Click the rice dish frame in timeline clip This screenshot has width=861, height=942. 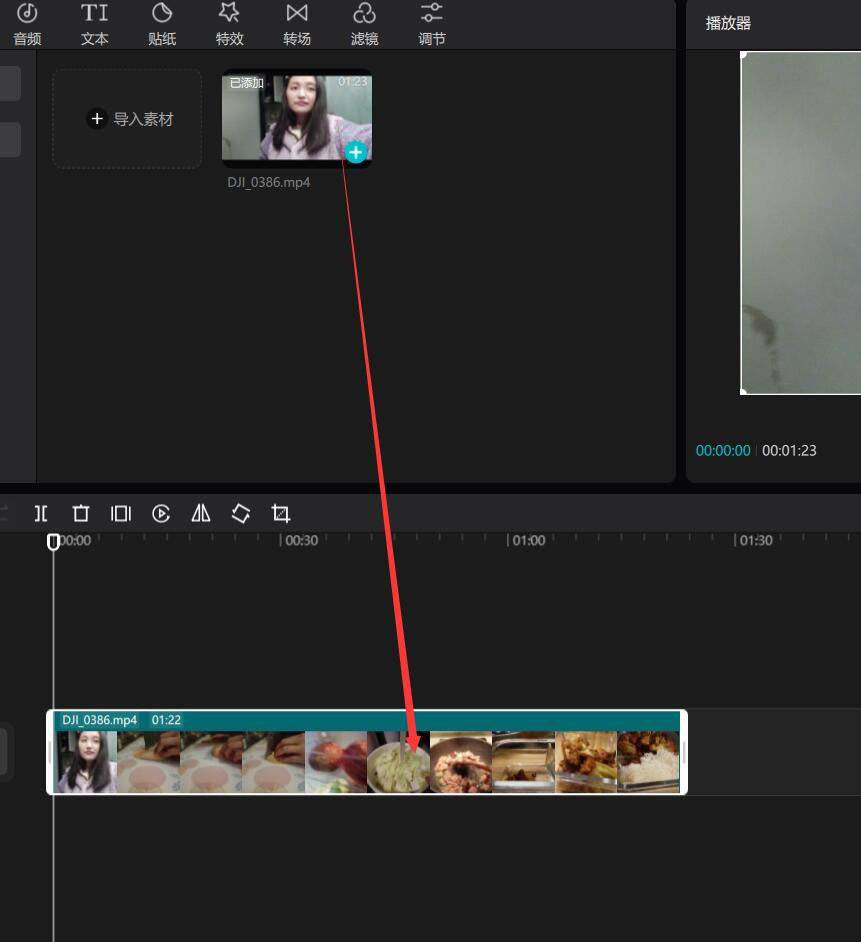pos(648,761)
